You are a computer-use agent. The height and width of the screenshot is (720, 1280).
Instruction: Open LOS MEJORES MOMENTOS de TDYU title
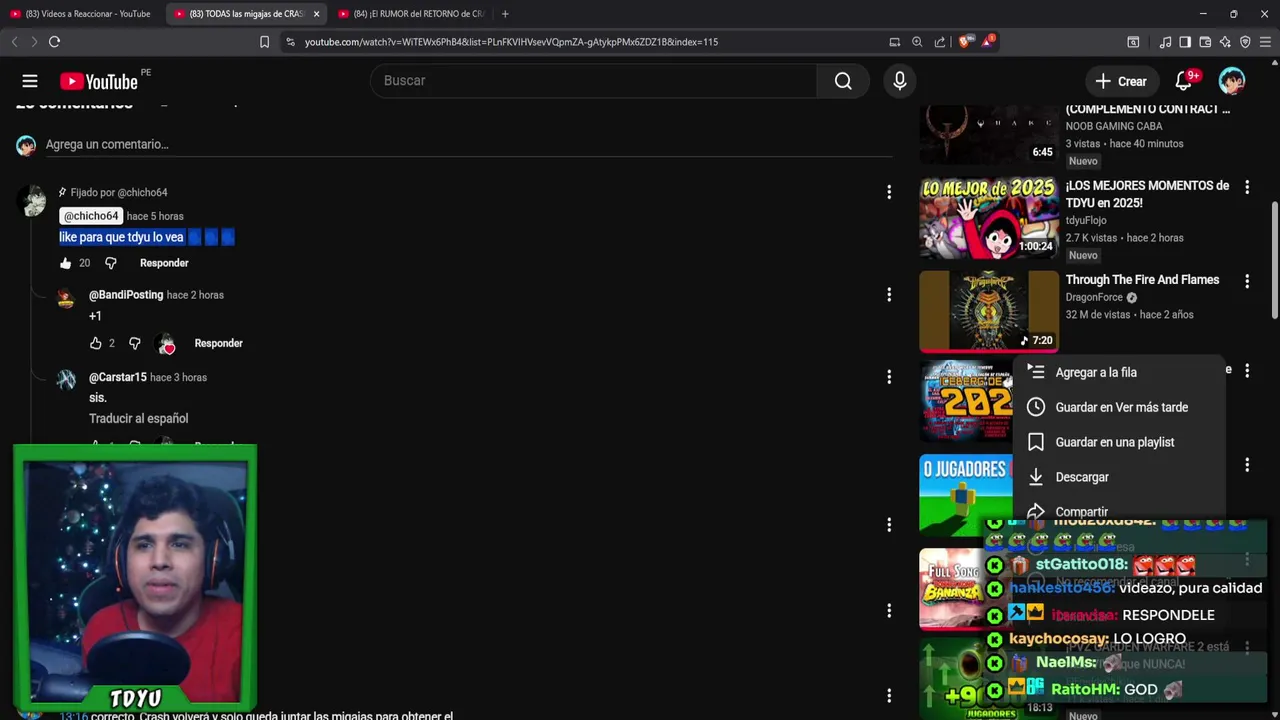(x=1147, y=194)
